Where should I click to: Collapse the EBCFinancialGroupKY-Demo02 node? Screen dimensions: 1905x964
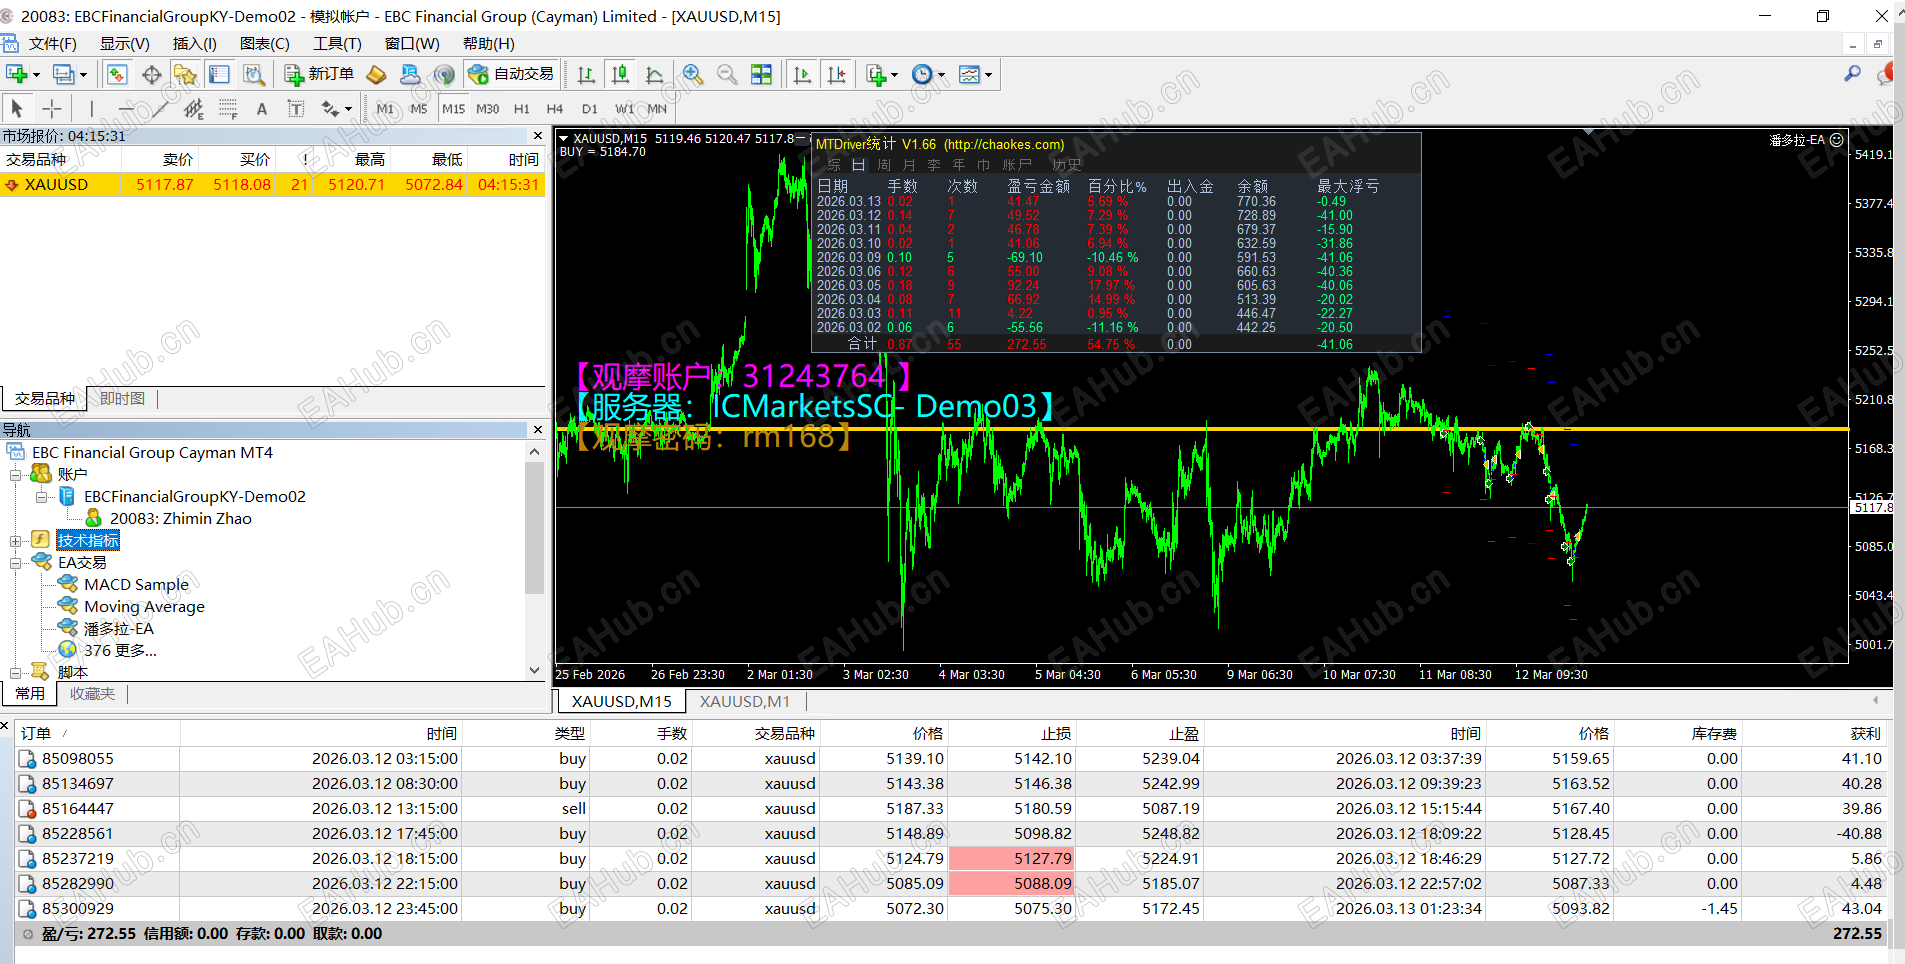click(x=42, y=497)
